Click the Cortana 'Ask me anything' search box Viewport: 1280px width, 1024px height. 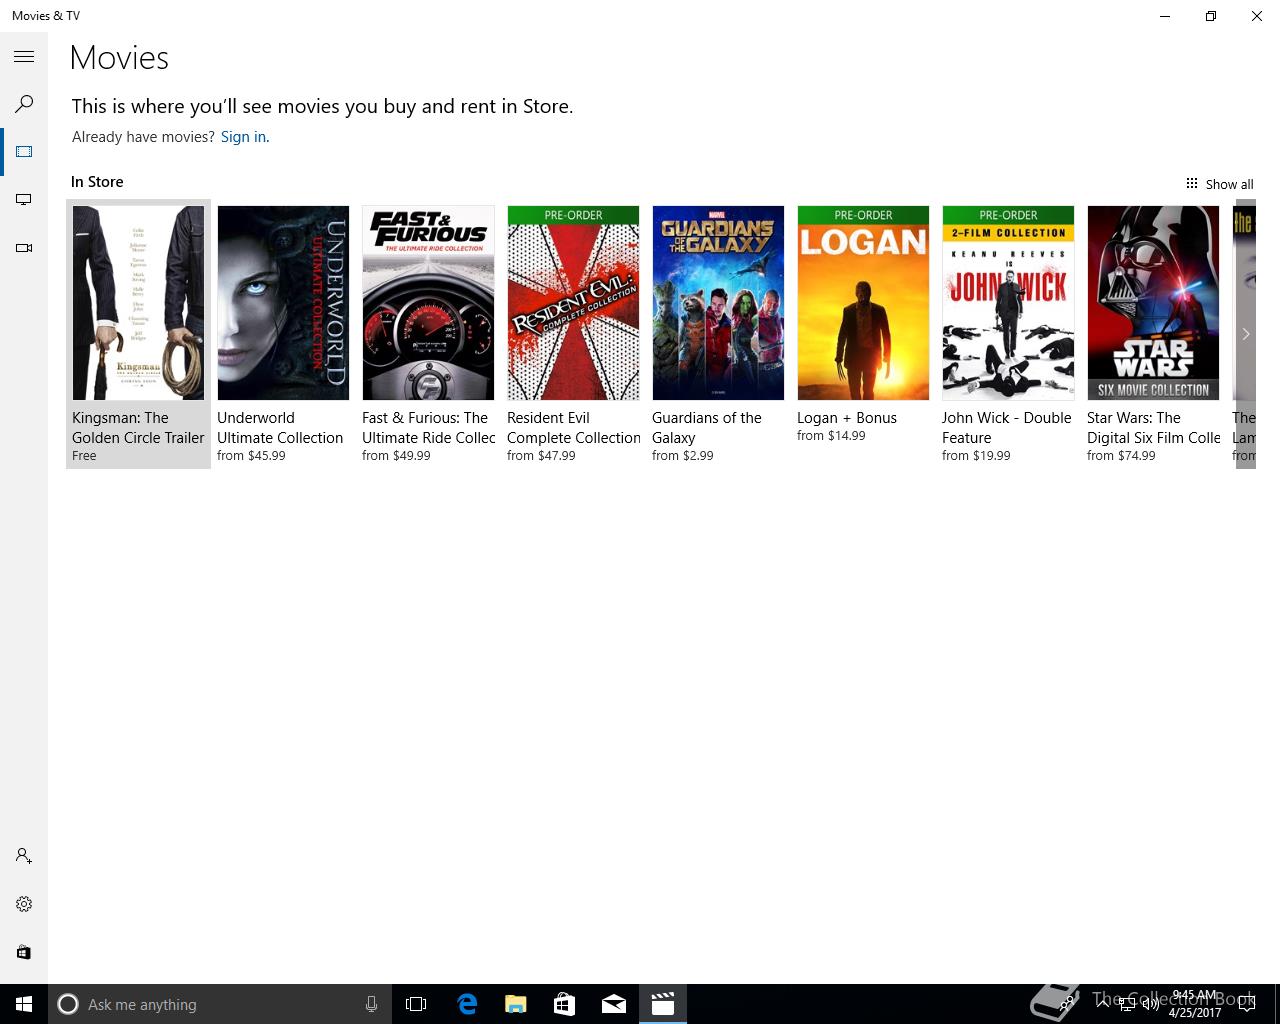pos(218,1004)
